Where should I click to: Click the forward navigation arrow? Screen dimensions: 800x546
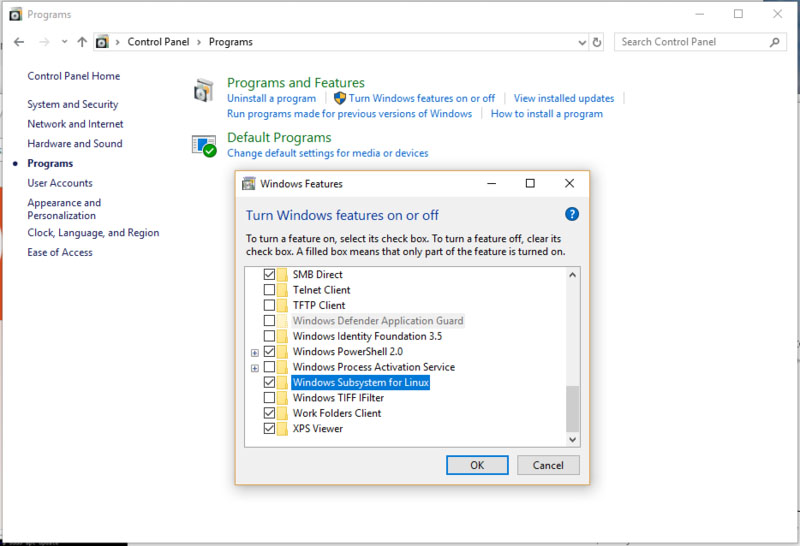(43, 42)
